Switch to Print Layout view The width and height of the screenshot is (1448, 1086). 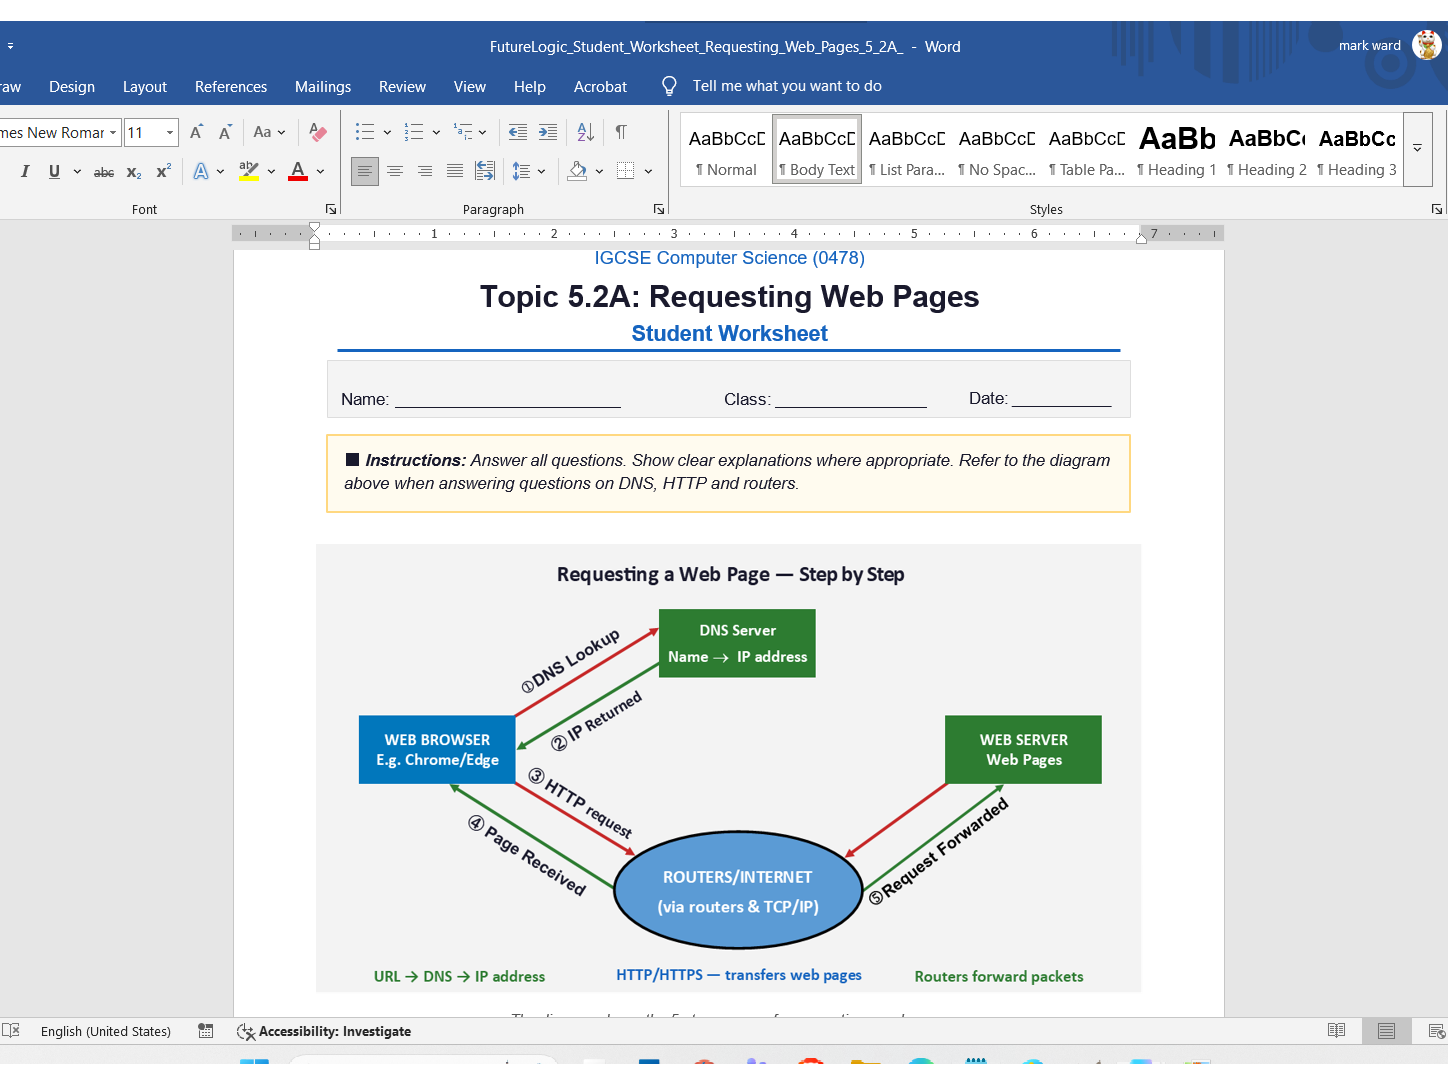[1386, 1031]
